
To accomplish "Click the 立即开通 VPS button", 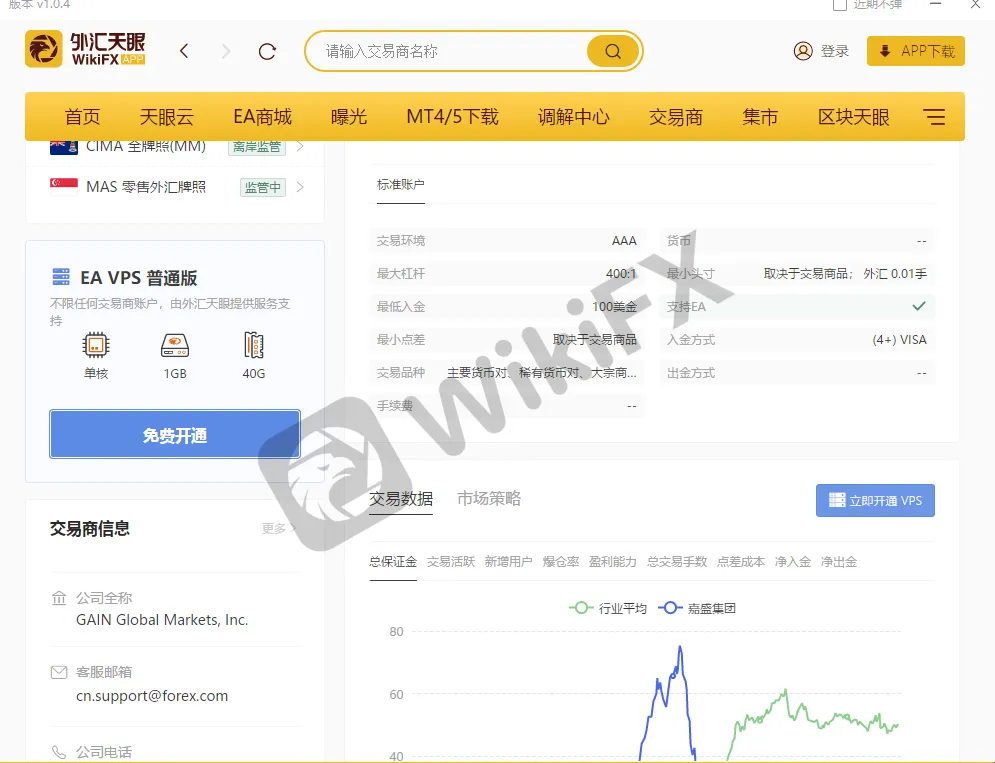I will tap(875, 501).
